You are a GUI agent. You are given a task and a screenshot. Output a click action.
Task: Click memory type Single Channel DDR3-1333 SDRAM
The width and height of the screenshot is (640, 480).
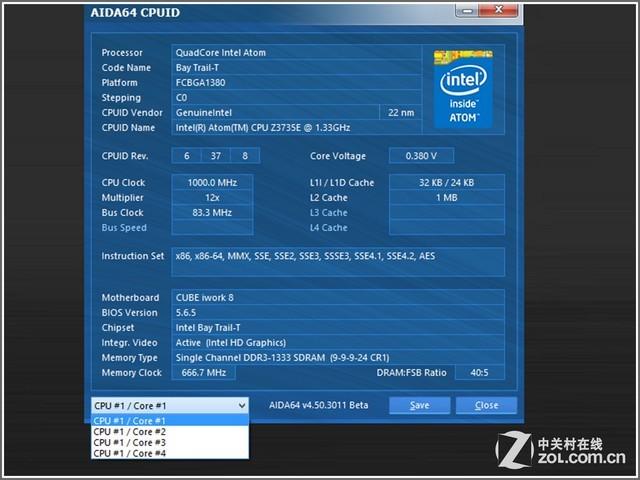pos(338,358)
